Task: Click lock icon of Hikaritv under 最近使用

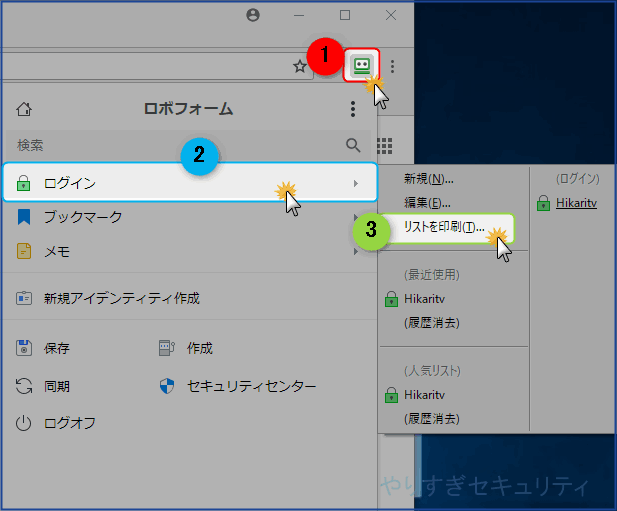Action: pyautogui.click(x=391, y=299)
